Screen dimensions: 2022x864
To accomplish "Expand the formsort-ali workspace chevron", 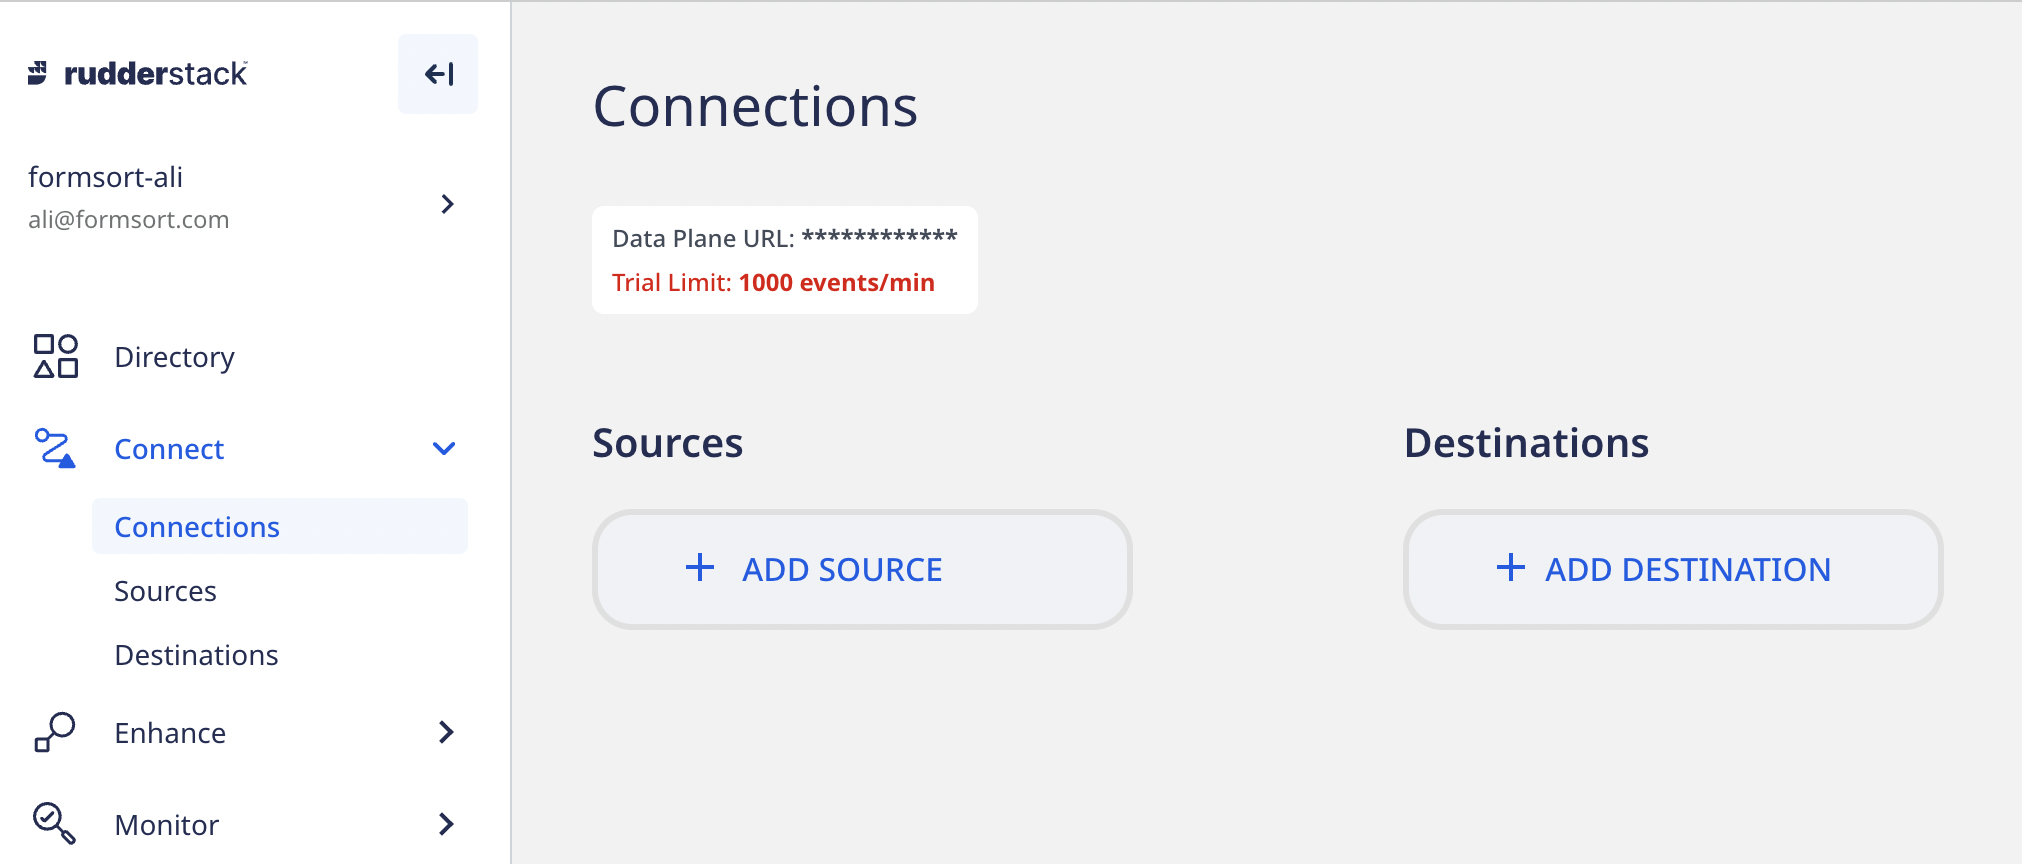I will [x=447, y=204].
